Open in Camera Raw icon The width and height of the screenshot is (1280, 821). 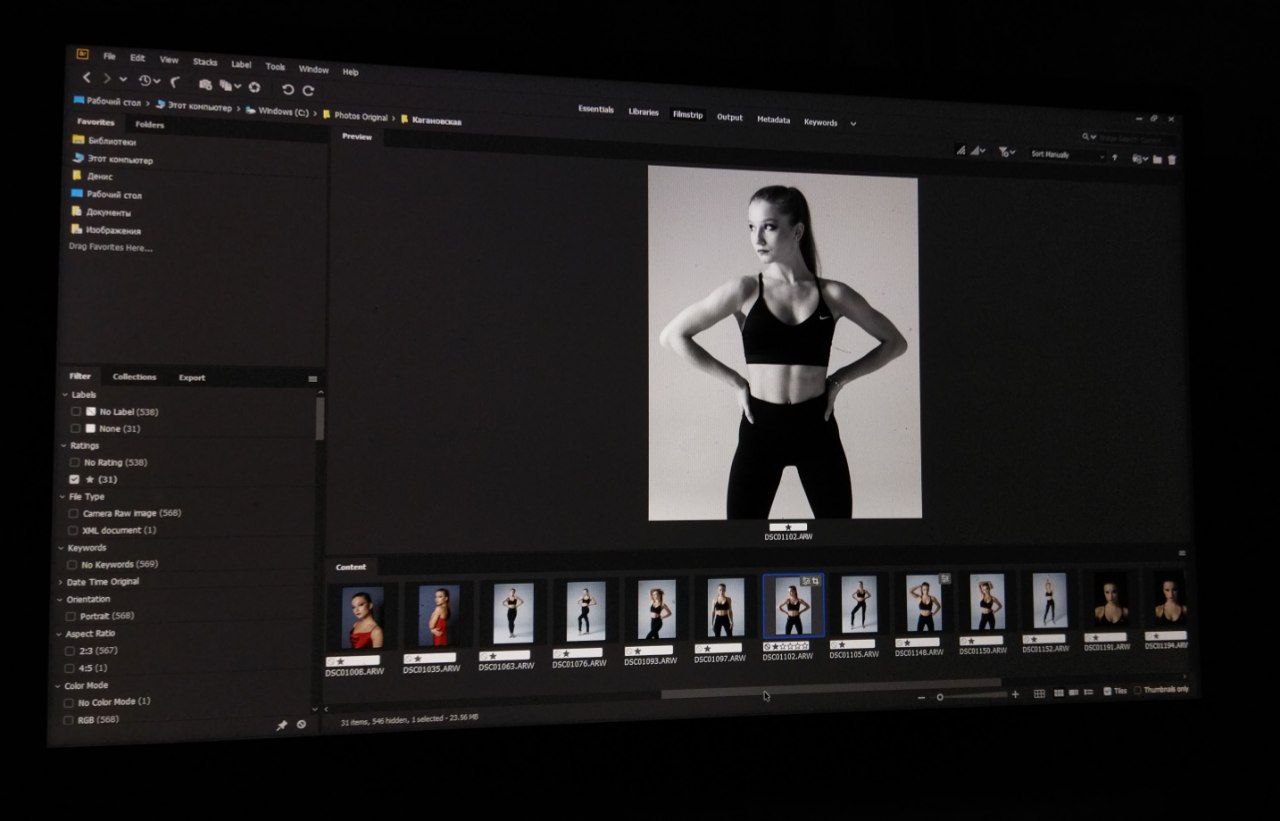pos(254,87)
